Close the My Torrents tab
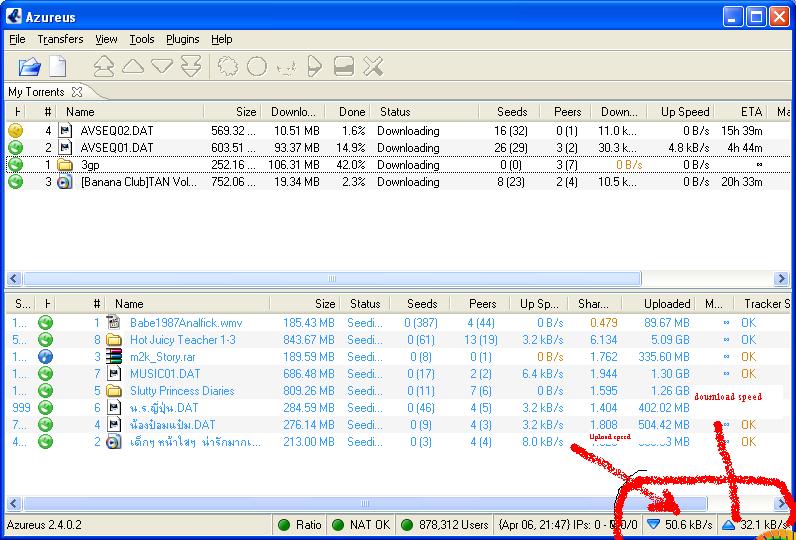The image size is (796, 540). [x=77, y=92]
